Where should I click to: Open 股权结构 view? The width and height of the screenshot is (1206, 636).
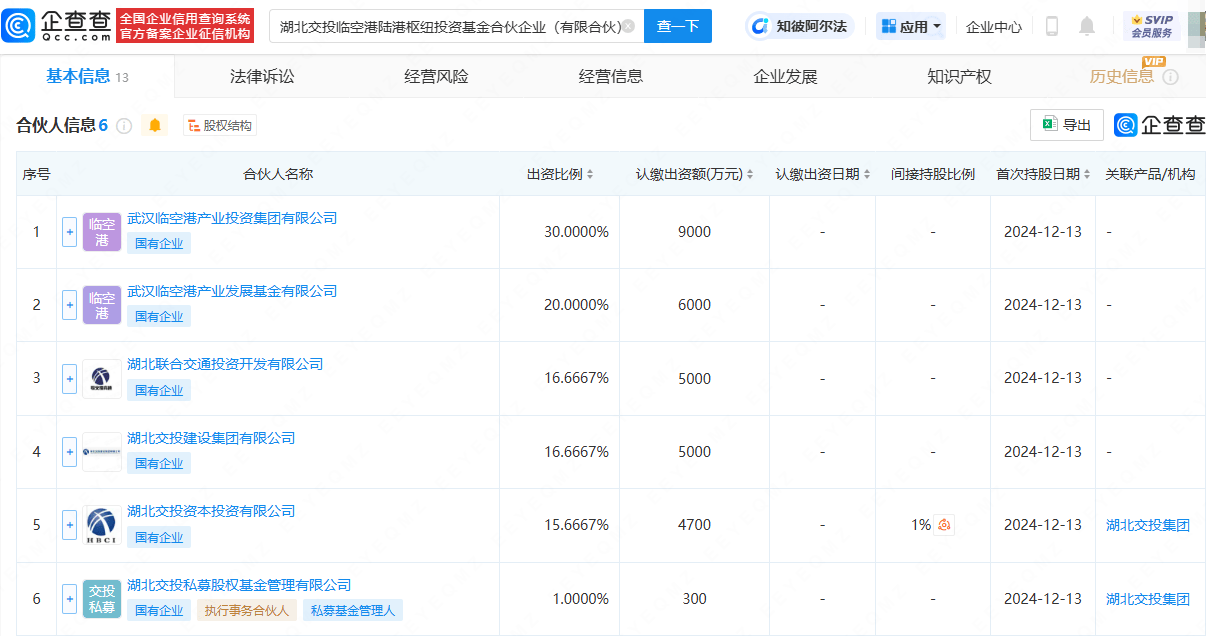220,125
